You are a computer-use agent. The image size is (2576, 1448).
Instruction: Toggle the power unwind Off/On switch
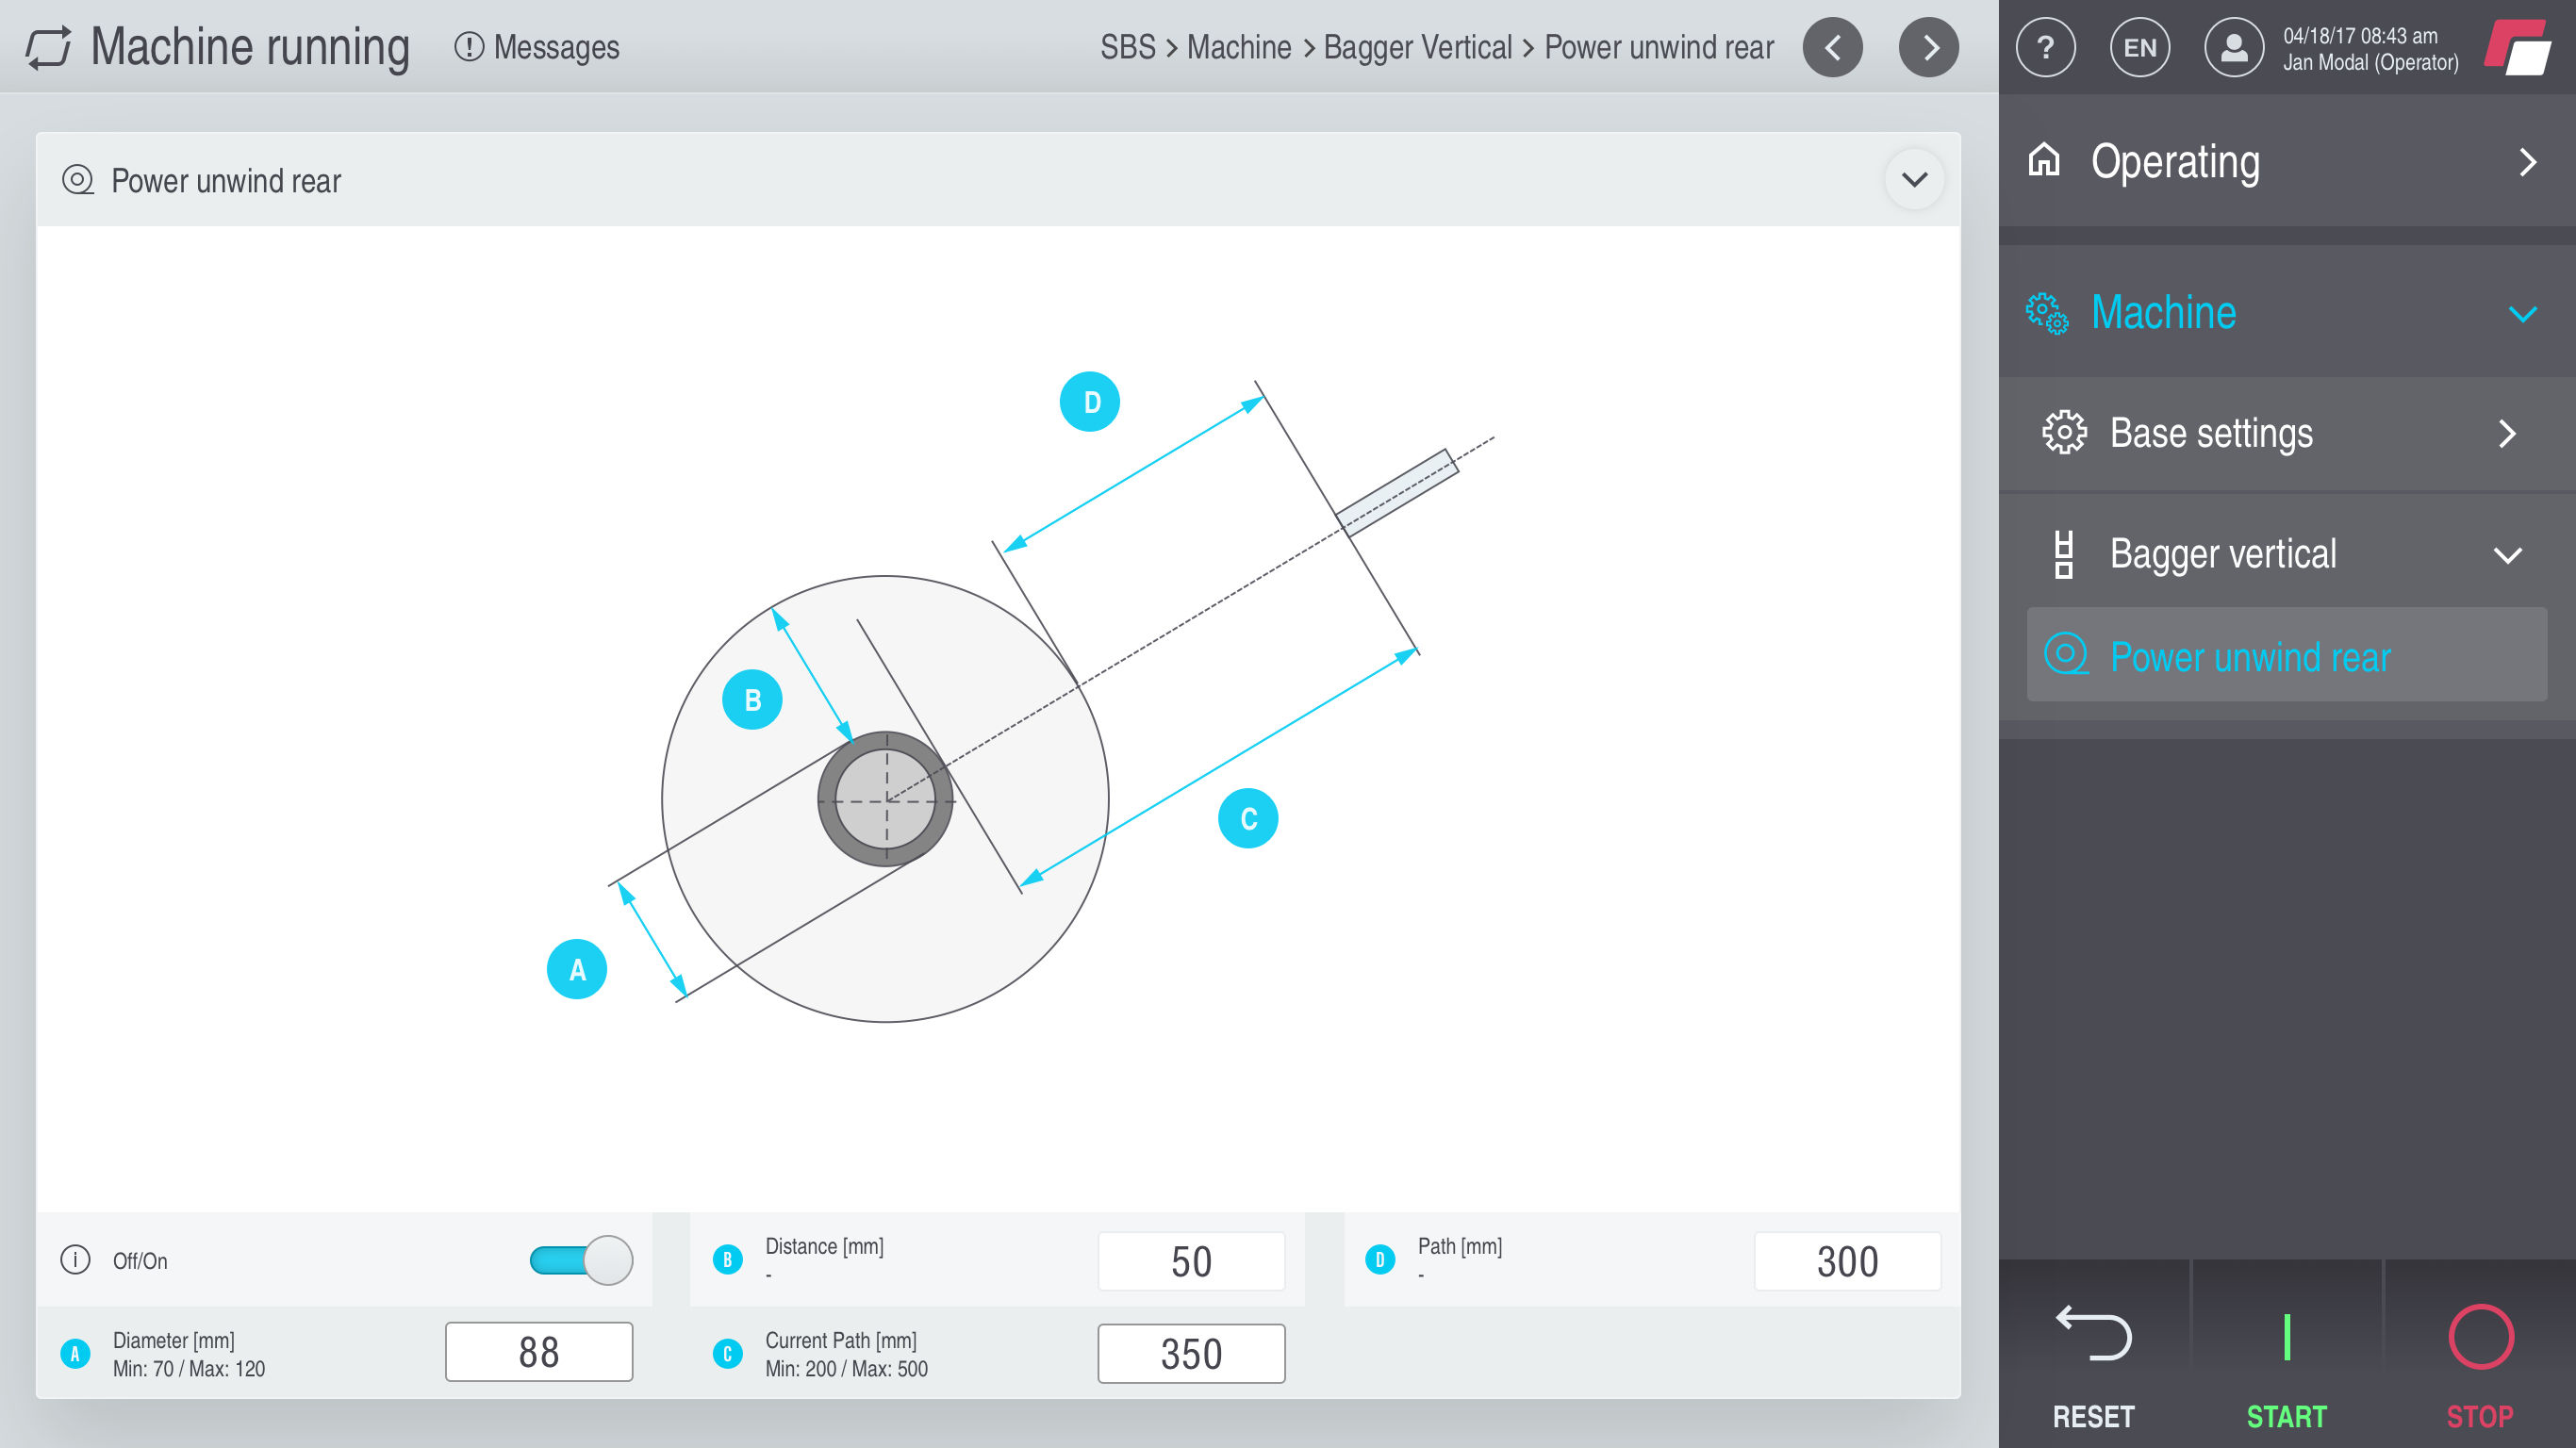click(582, 1259)
